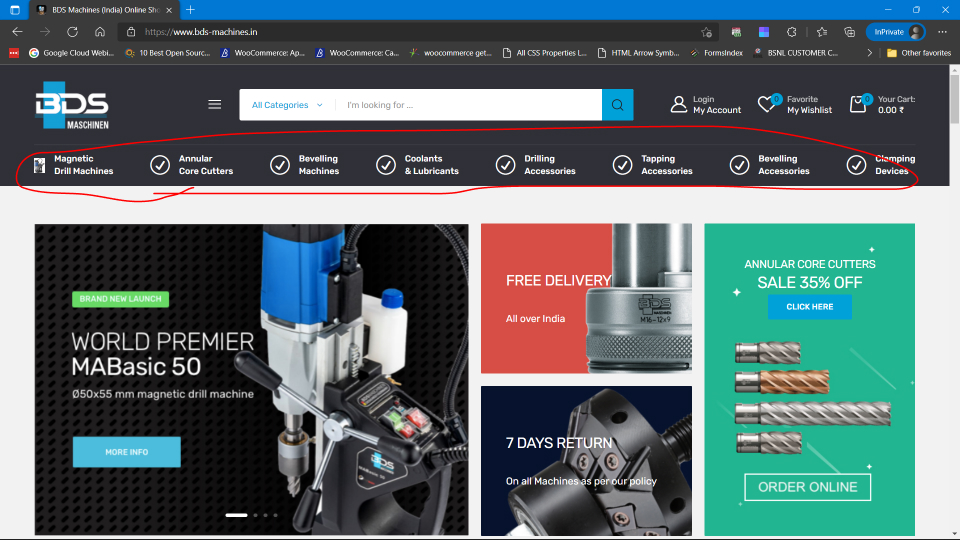Open Google Cloud Webinar bookmark
Viewport: 961px width, 541px height.
(71, 53)
